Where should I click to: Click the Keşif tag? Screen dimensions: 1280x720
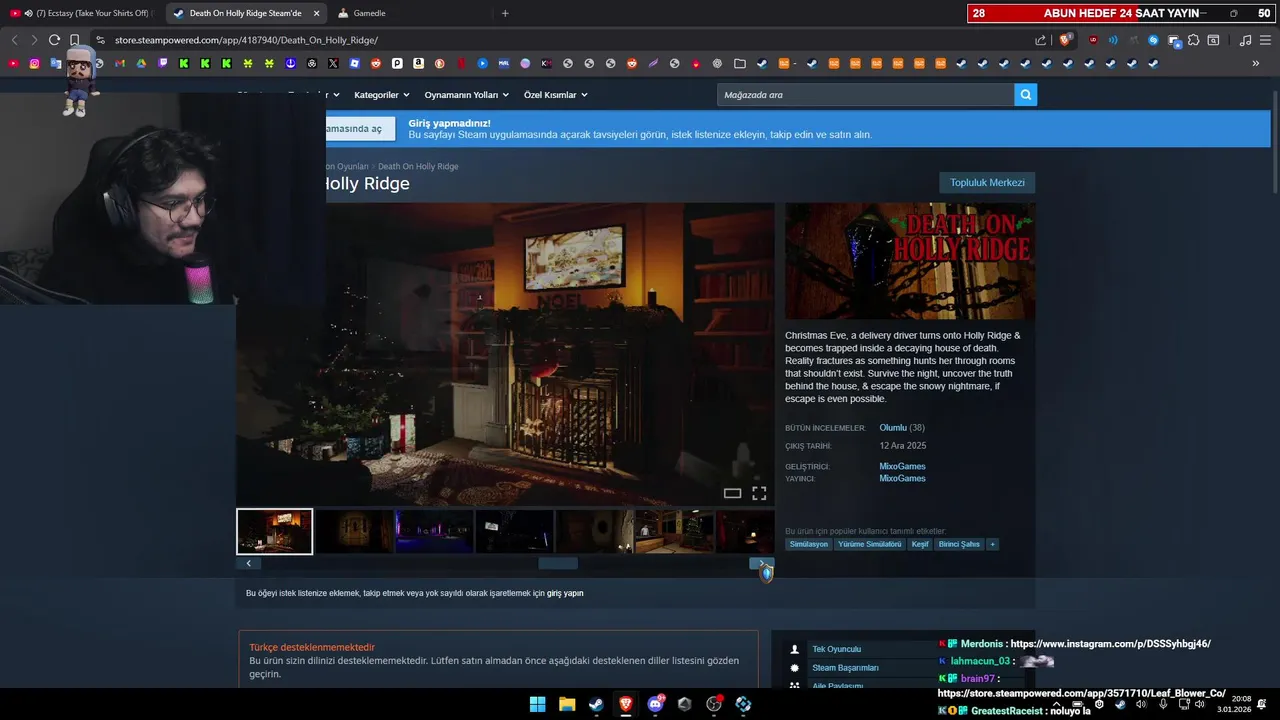920,544
